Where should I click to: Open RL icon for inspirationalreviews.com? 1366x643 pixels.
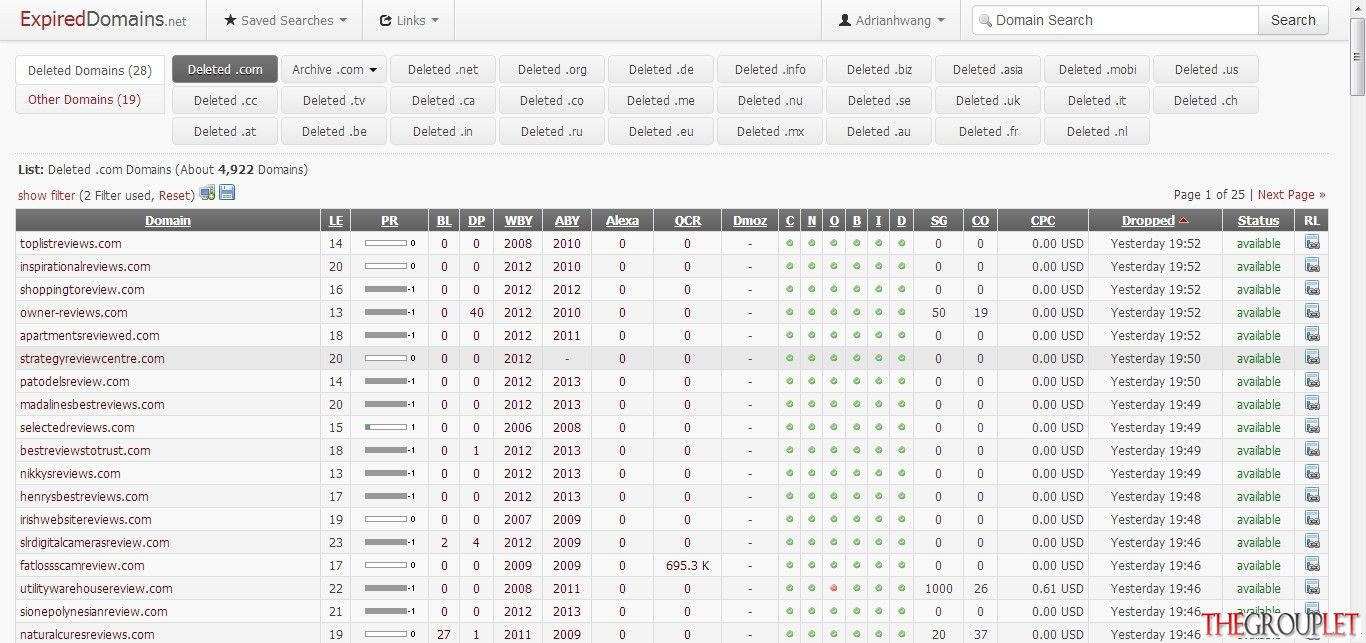point(1312,266)
